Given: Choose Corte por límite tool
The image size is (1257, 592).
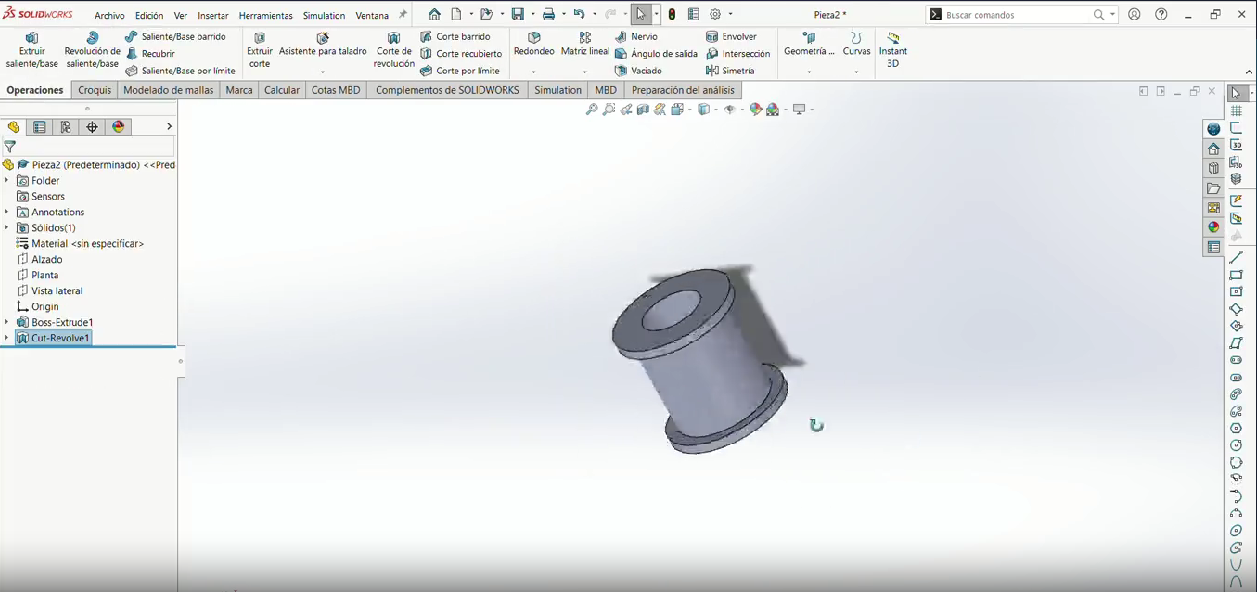Looking at the screenshot, I should tap(460, 71).
